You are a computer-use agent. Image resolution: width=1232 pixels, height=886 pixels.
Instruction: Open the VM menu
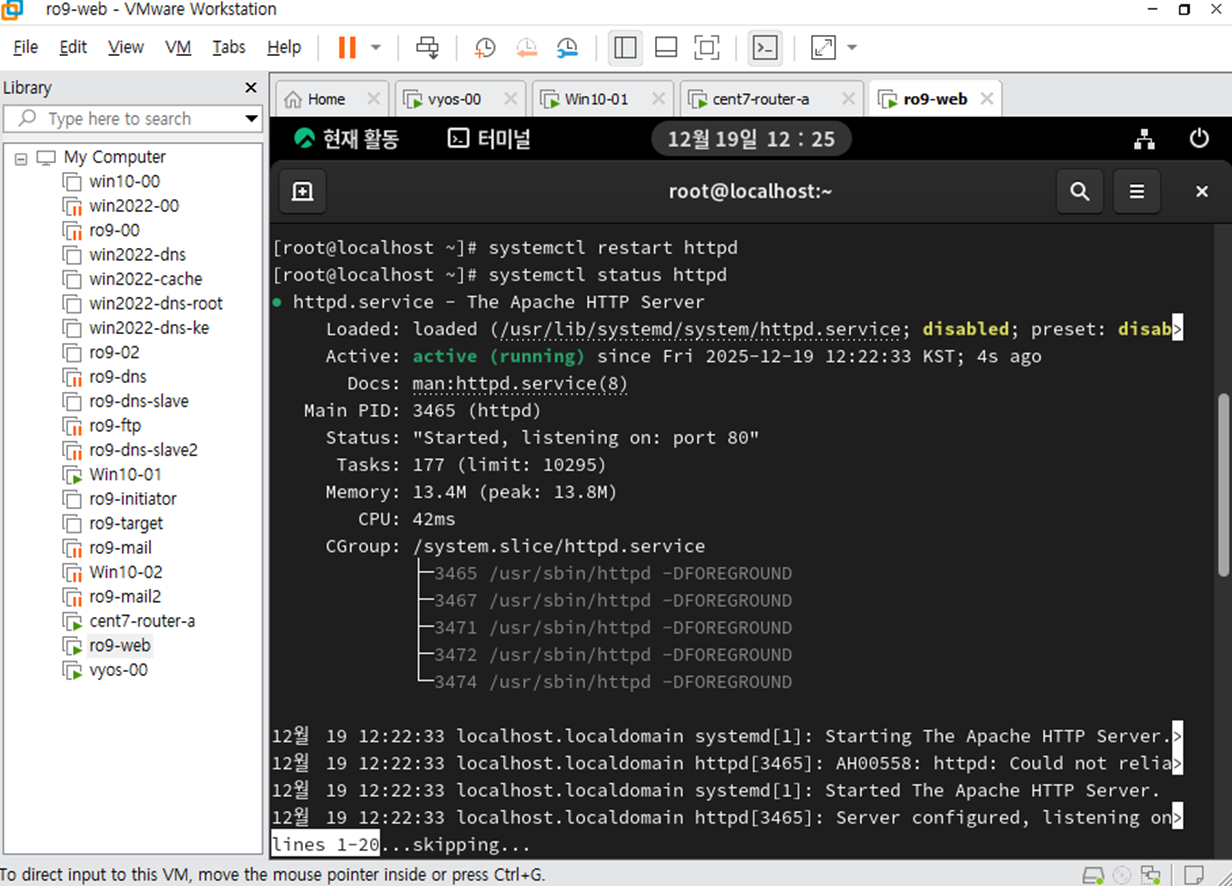coord(178,47)
